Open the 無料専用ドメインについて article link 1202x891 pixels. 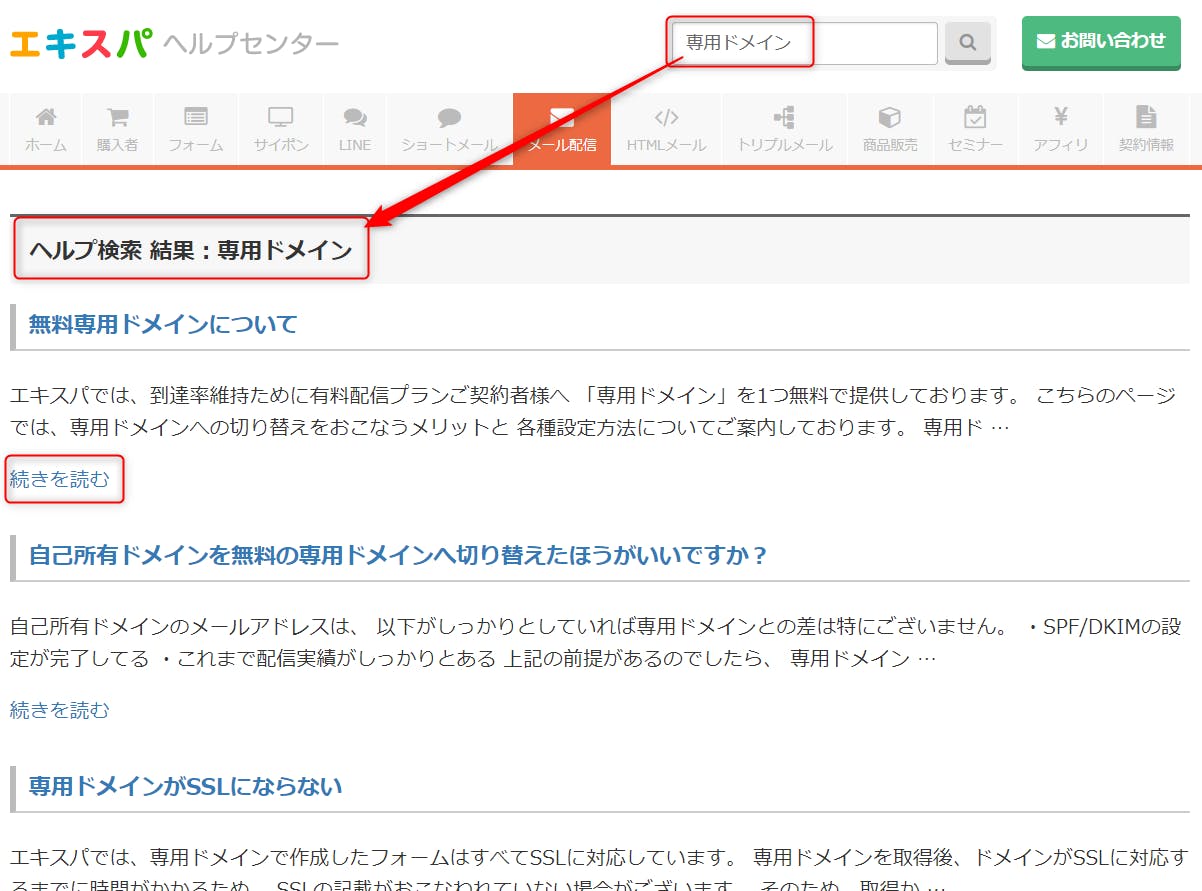pos(163,324)
